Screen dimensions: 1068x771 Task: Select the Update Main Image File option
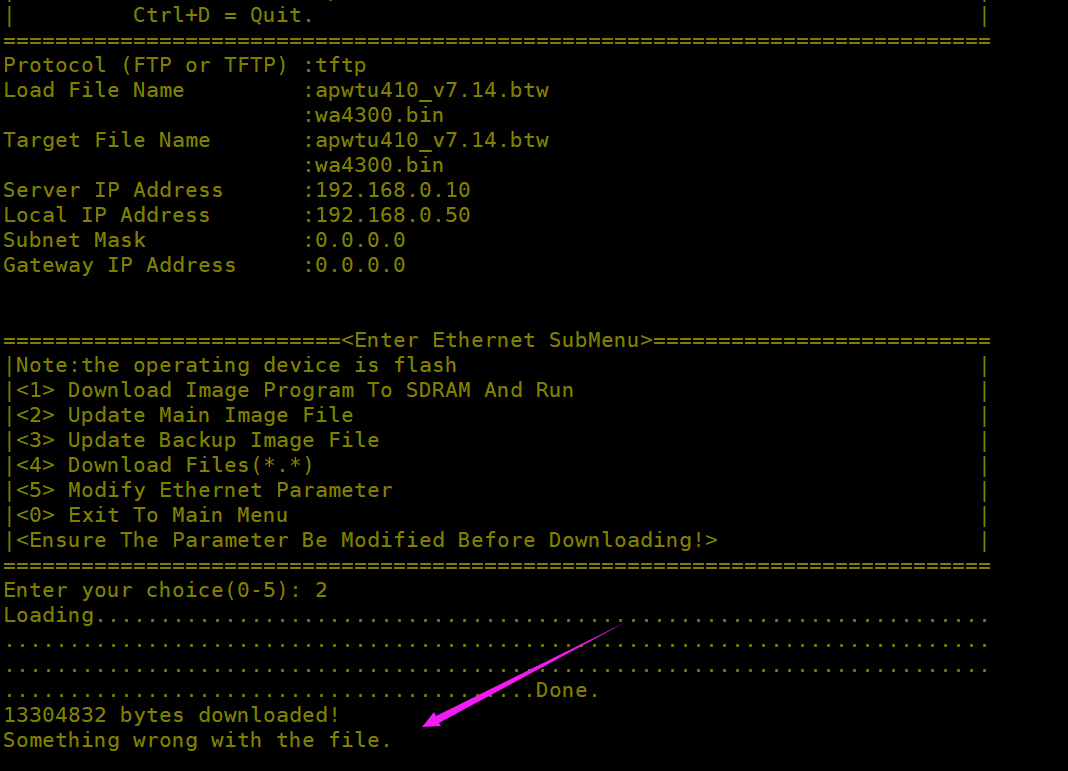(185, 415)
